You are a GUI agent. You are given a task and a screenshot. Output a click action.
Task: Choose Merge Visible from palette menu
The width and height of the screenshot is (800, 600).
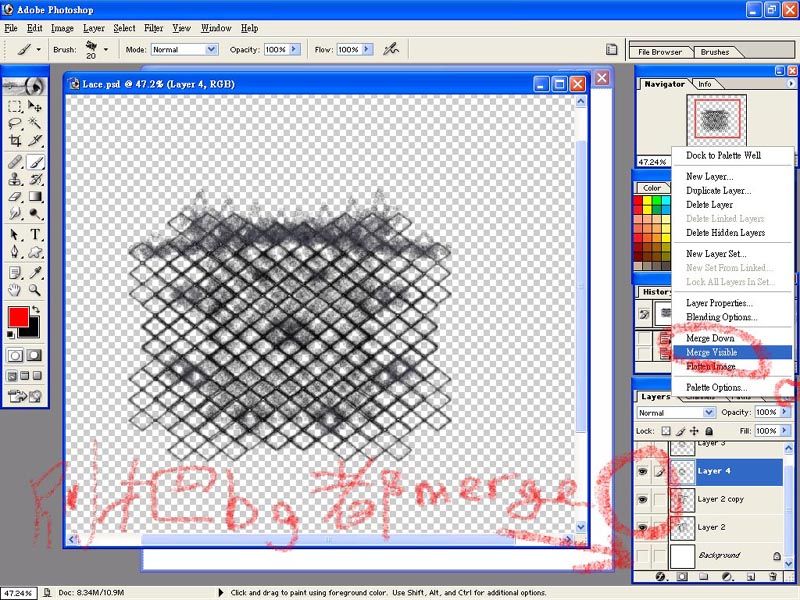coord(732,353)
